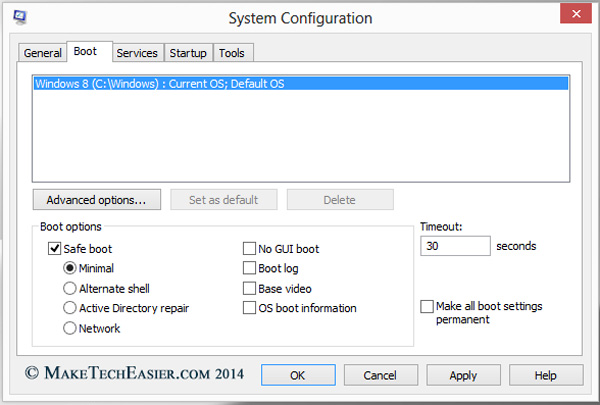Image resolution: width=600 pixels, height=405 pixels.
Task: Tick the Boot log checkbox
Action: pos(250,269)
